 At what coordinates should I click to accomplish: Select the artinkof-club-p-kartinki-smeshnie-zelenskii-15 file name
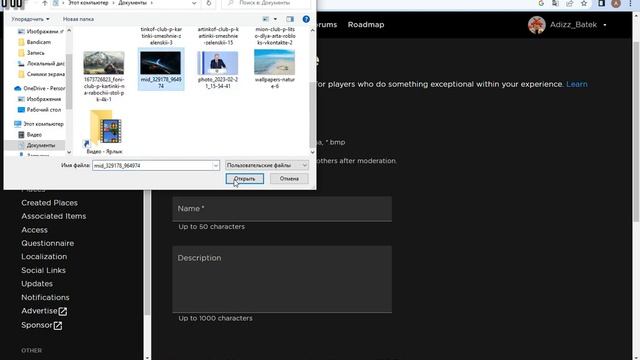[x=218, y=36]
